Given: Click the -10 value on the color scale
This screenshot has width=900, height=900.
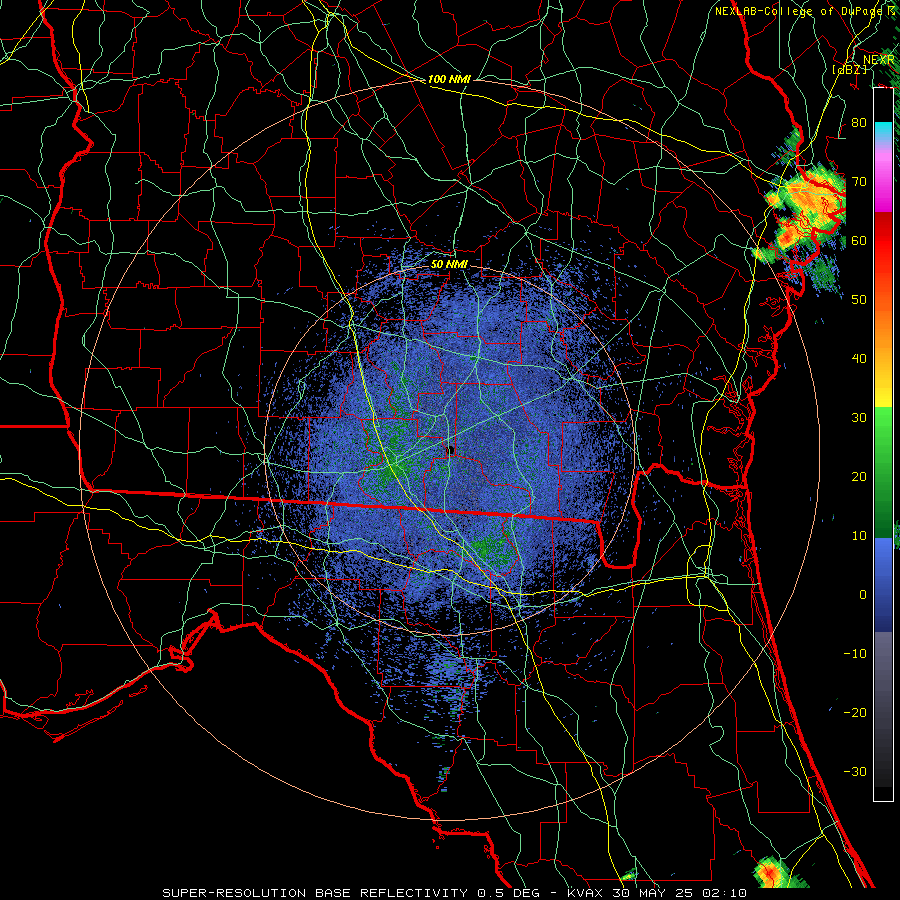Looking at the screenshot, I should (x=855, y=654).
